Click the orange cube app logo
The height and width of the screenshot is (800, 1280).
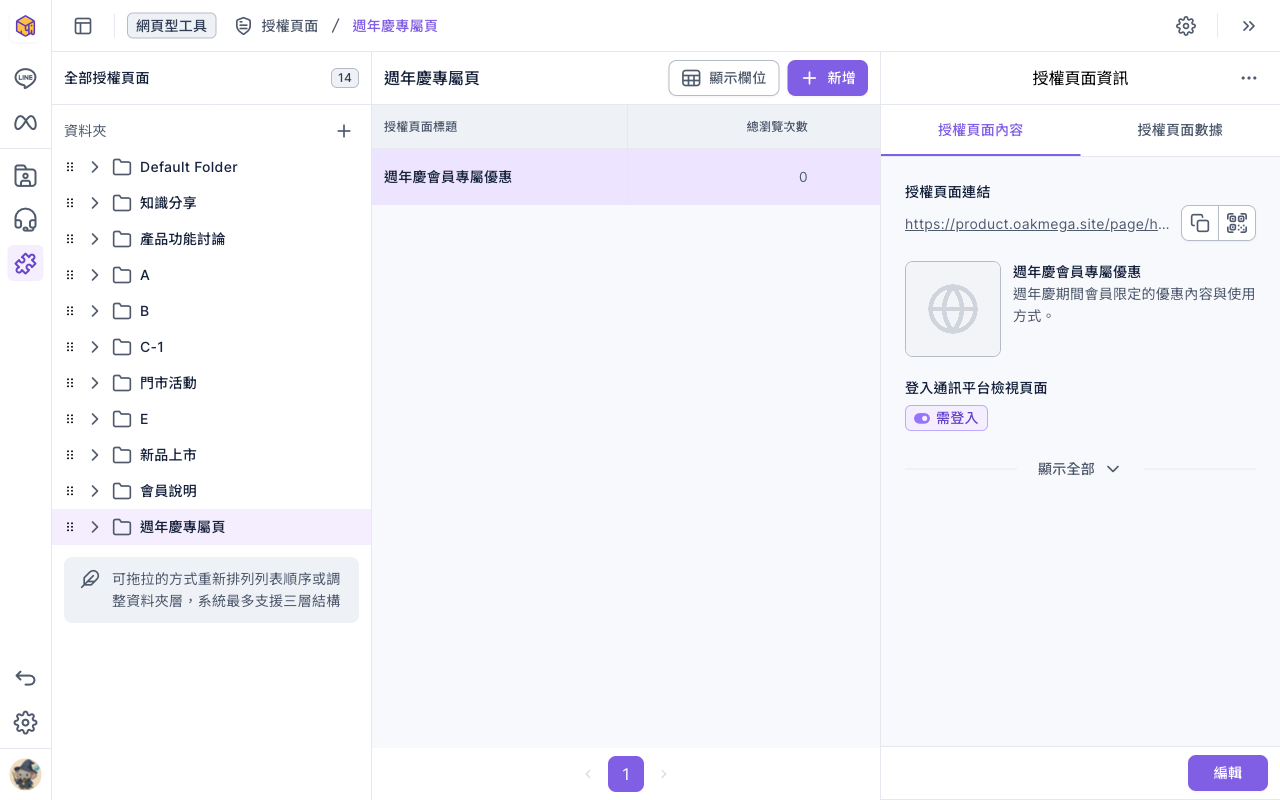[25, 26]
